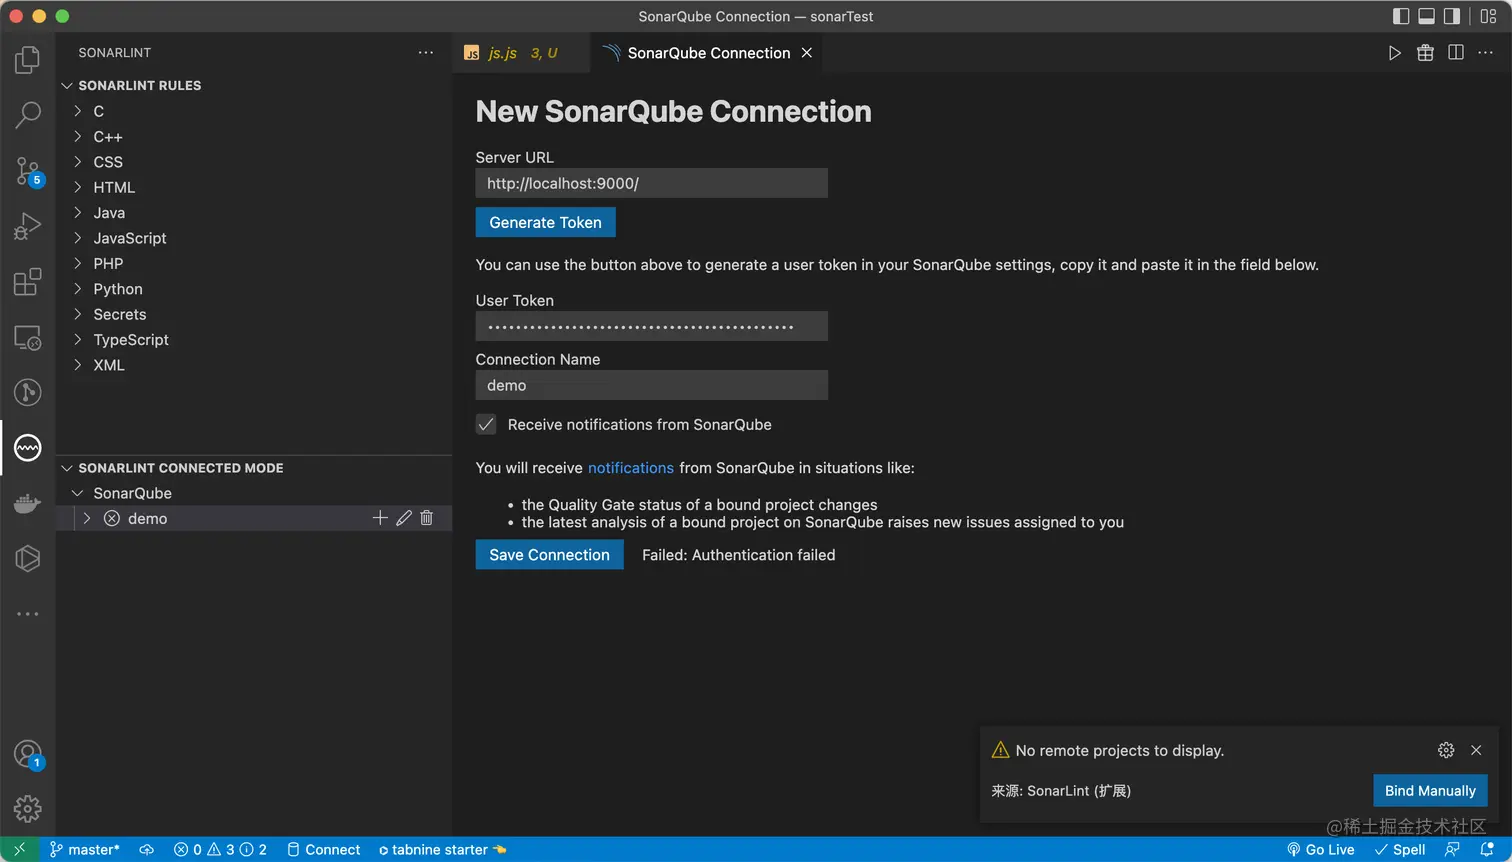
Task: Collapse SONARLINT CONNECTED MODE section
Action: [x=172, y=468]
